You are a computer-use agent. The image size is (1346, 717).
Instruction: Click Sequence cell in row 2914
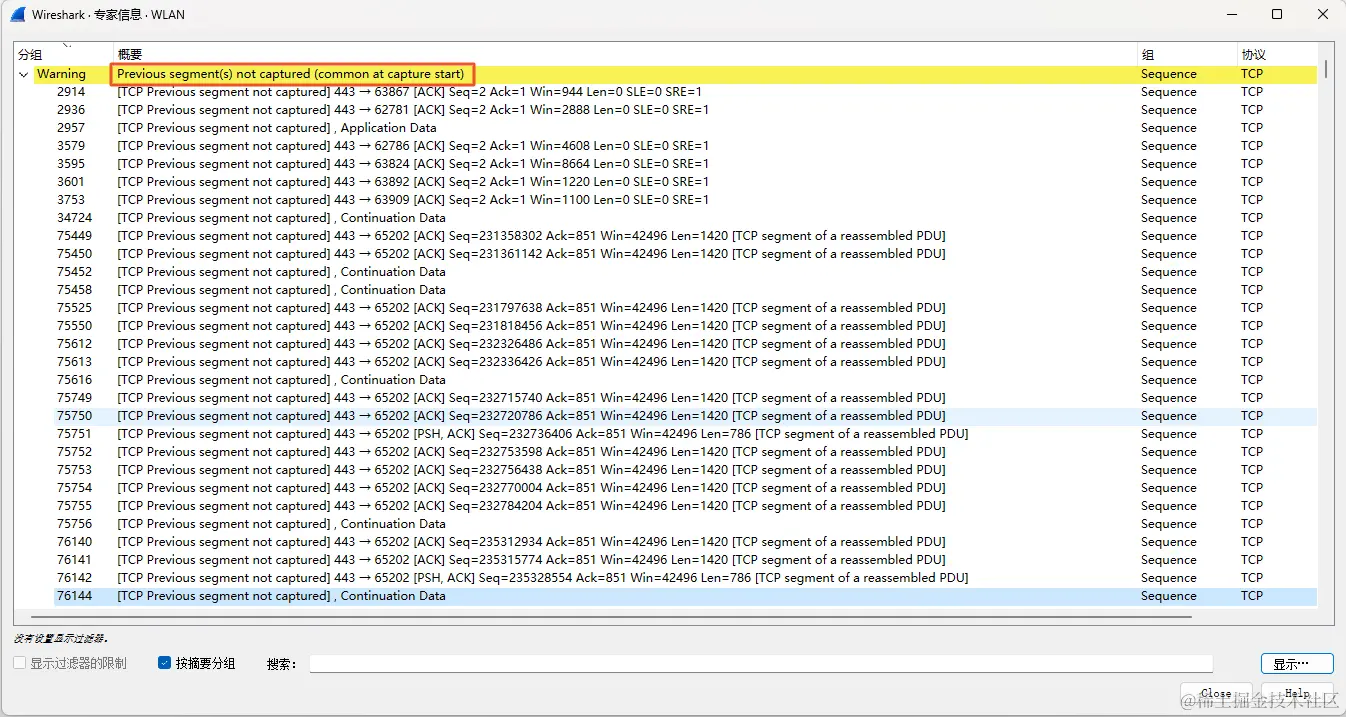tap(1169, 92)
